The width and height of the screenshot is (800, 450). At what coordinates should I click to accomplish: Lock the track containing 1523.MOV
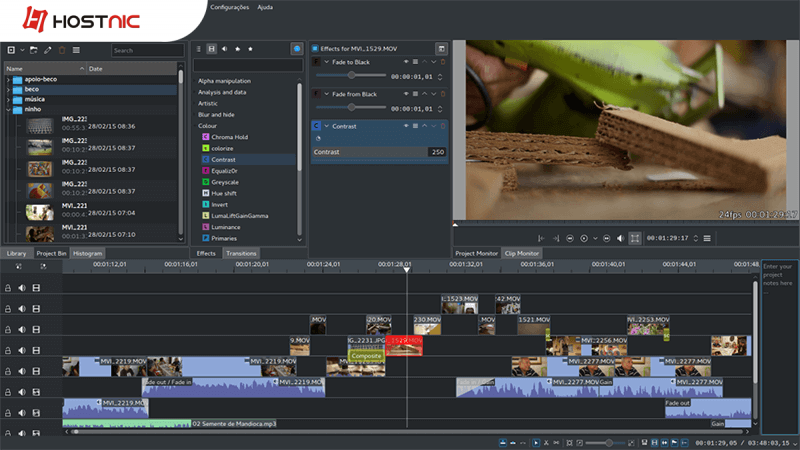8,309
